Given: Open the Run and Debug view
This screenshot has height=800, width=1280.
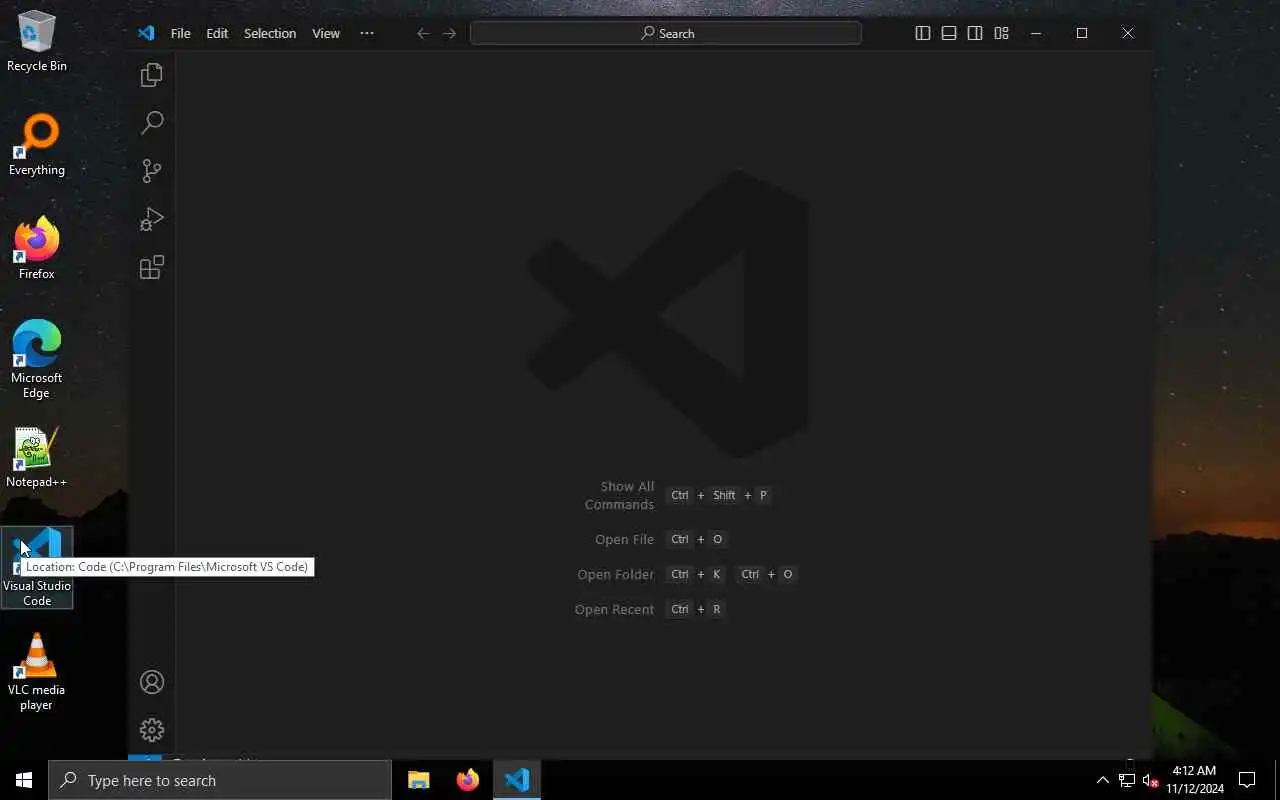Looking at the screenshot, I should click(x=152, y=219).
